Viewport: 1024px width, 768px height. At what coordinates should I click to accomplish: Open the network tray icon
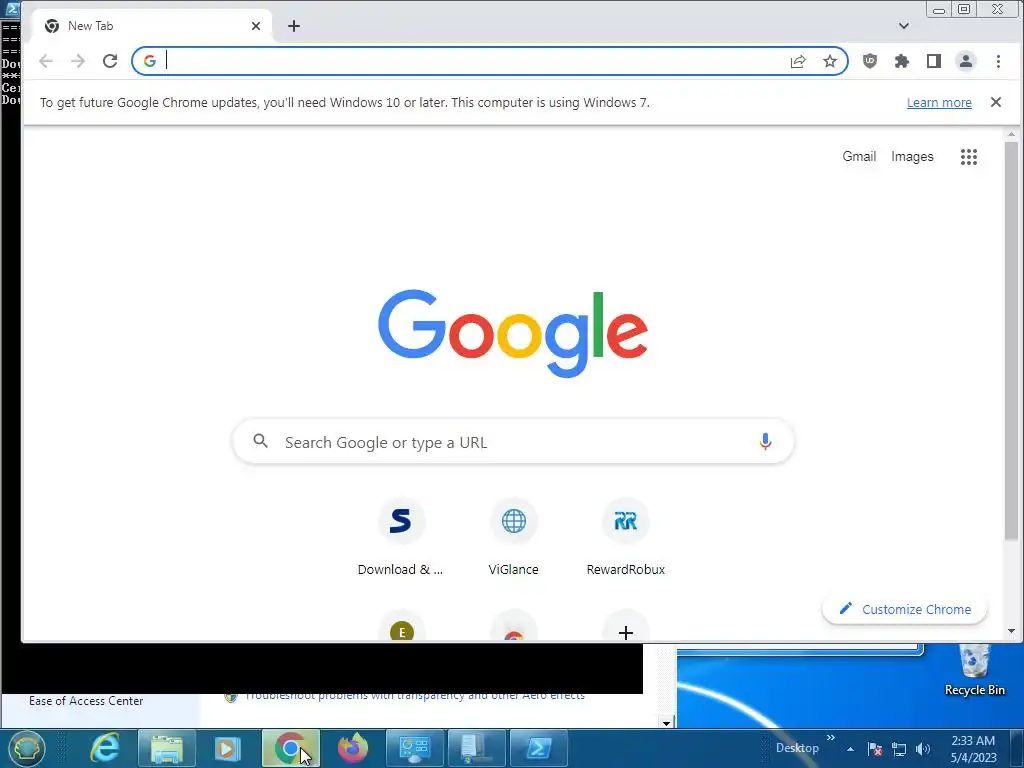(x=899, y=749)
